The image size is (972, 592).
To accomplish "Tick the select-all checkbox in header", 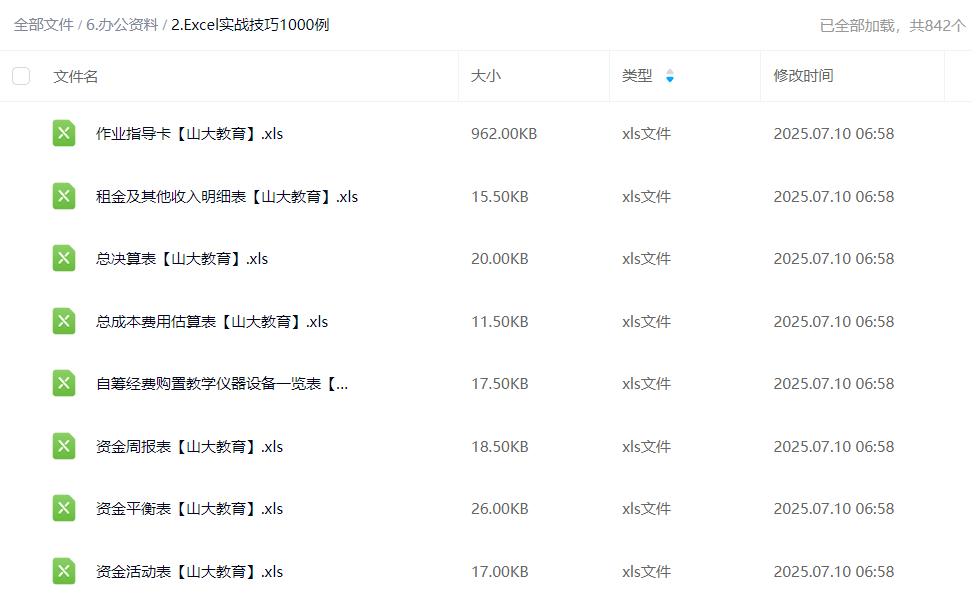I will coord(21,76).
